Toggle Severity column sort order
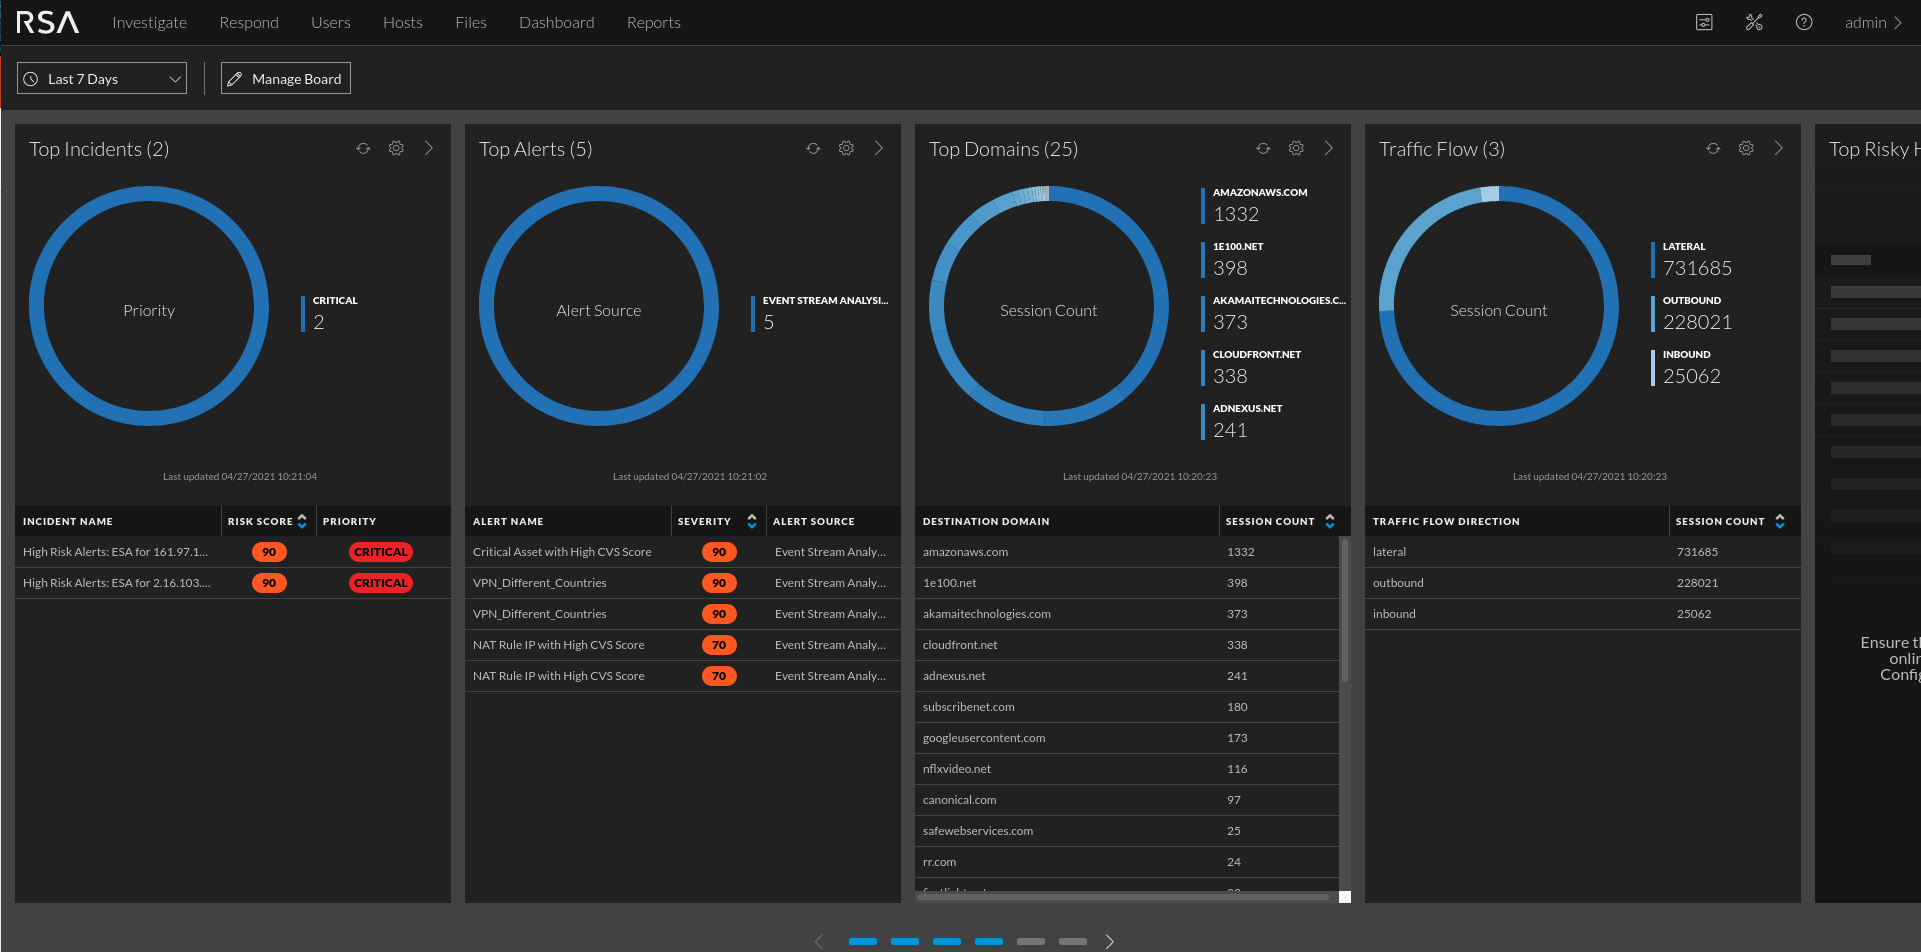 pyautogui.click(x=751, y=521)
